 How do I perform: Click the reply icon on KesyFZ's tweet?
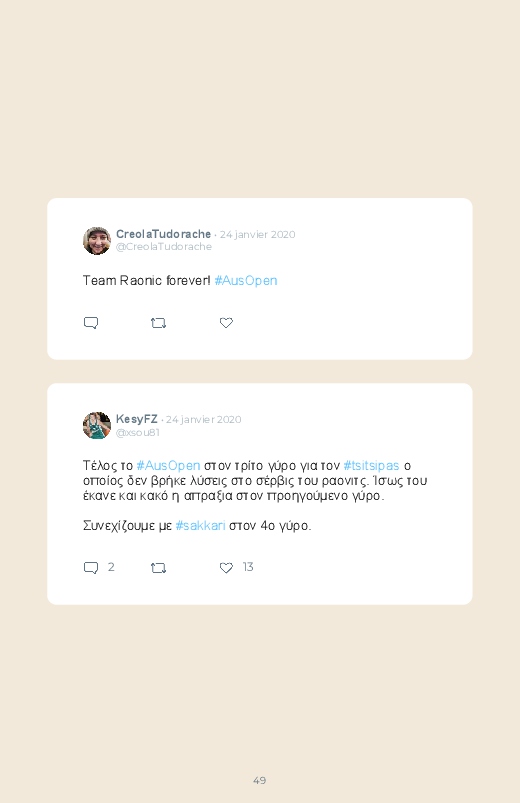(x=91, y=567)
